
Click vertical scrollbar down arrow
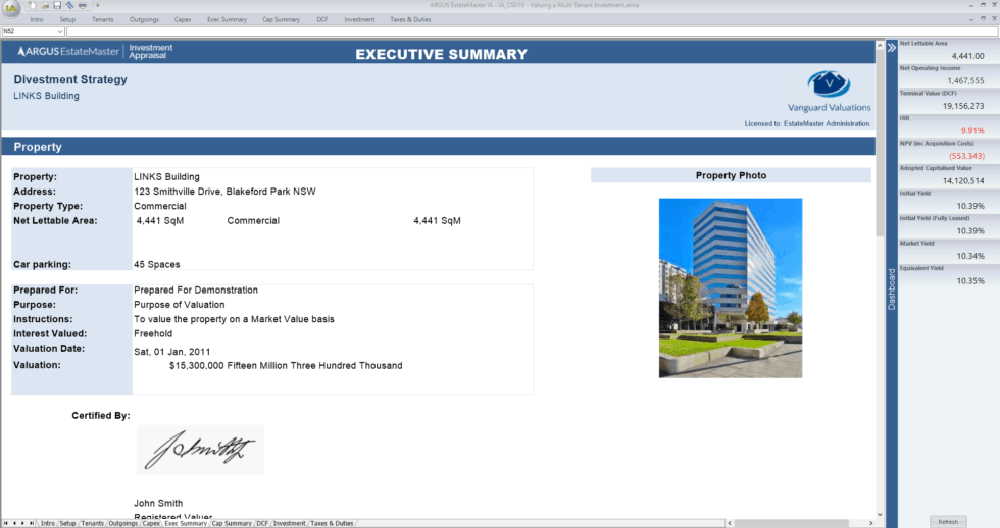click(880, 514)
